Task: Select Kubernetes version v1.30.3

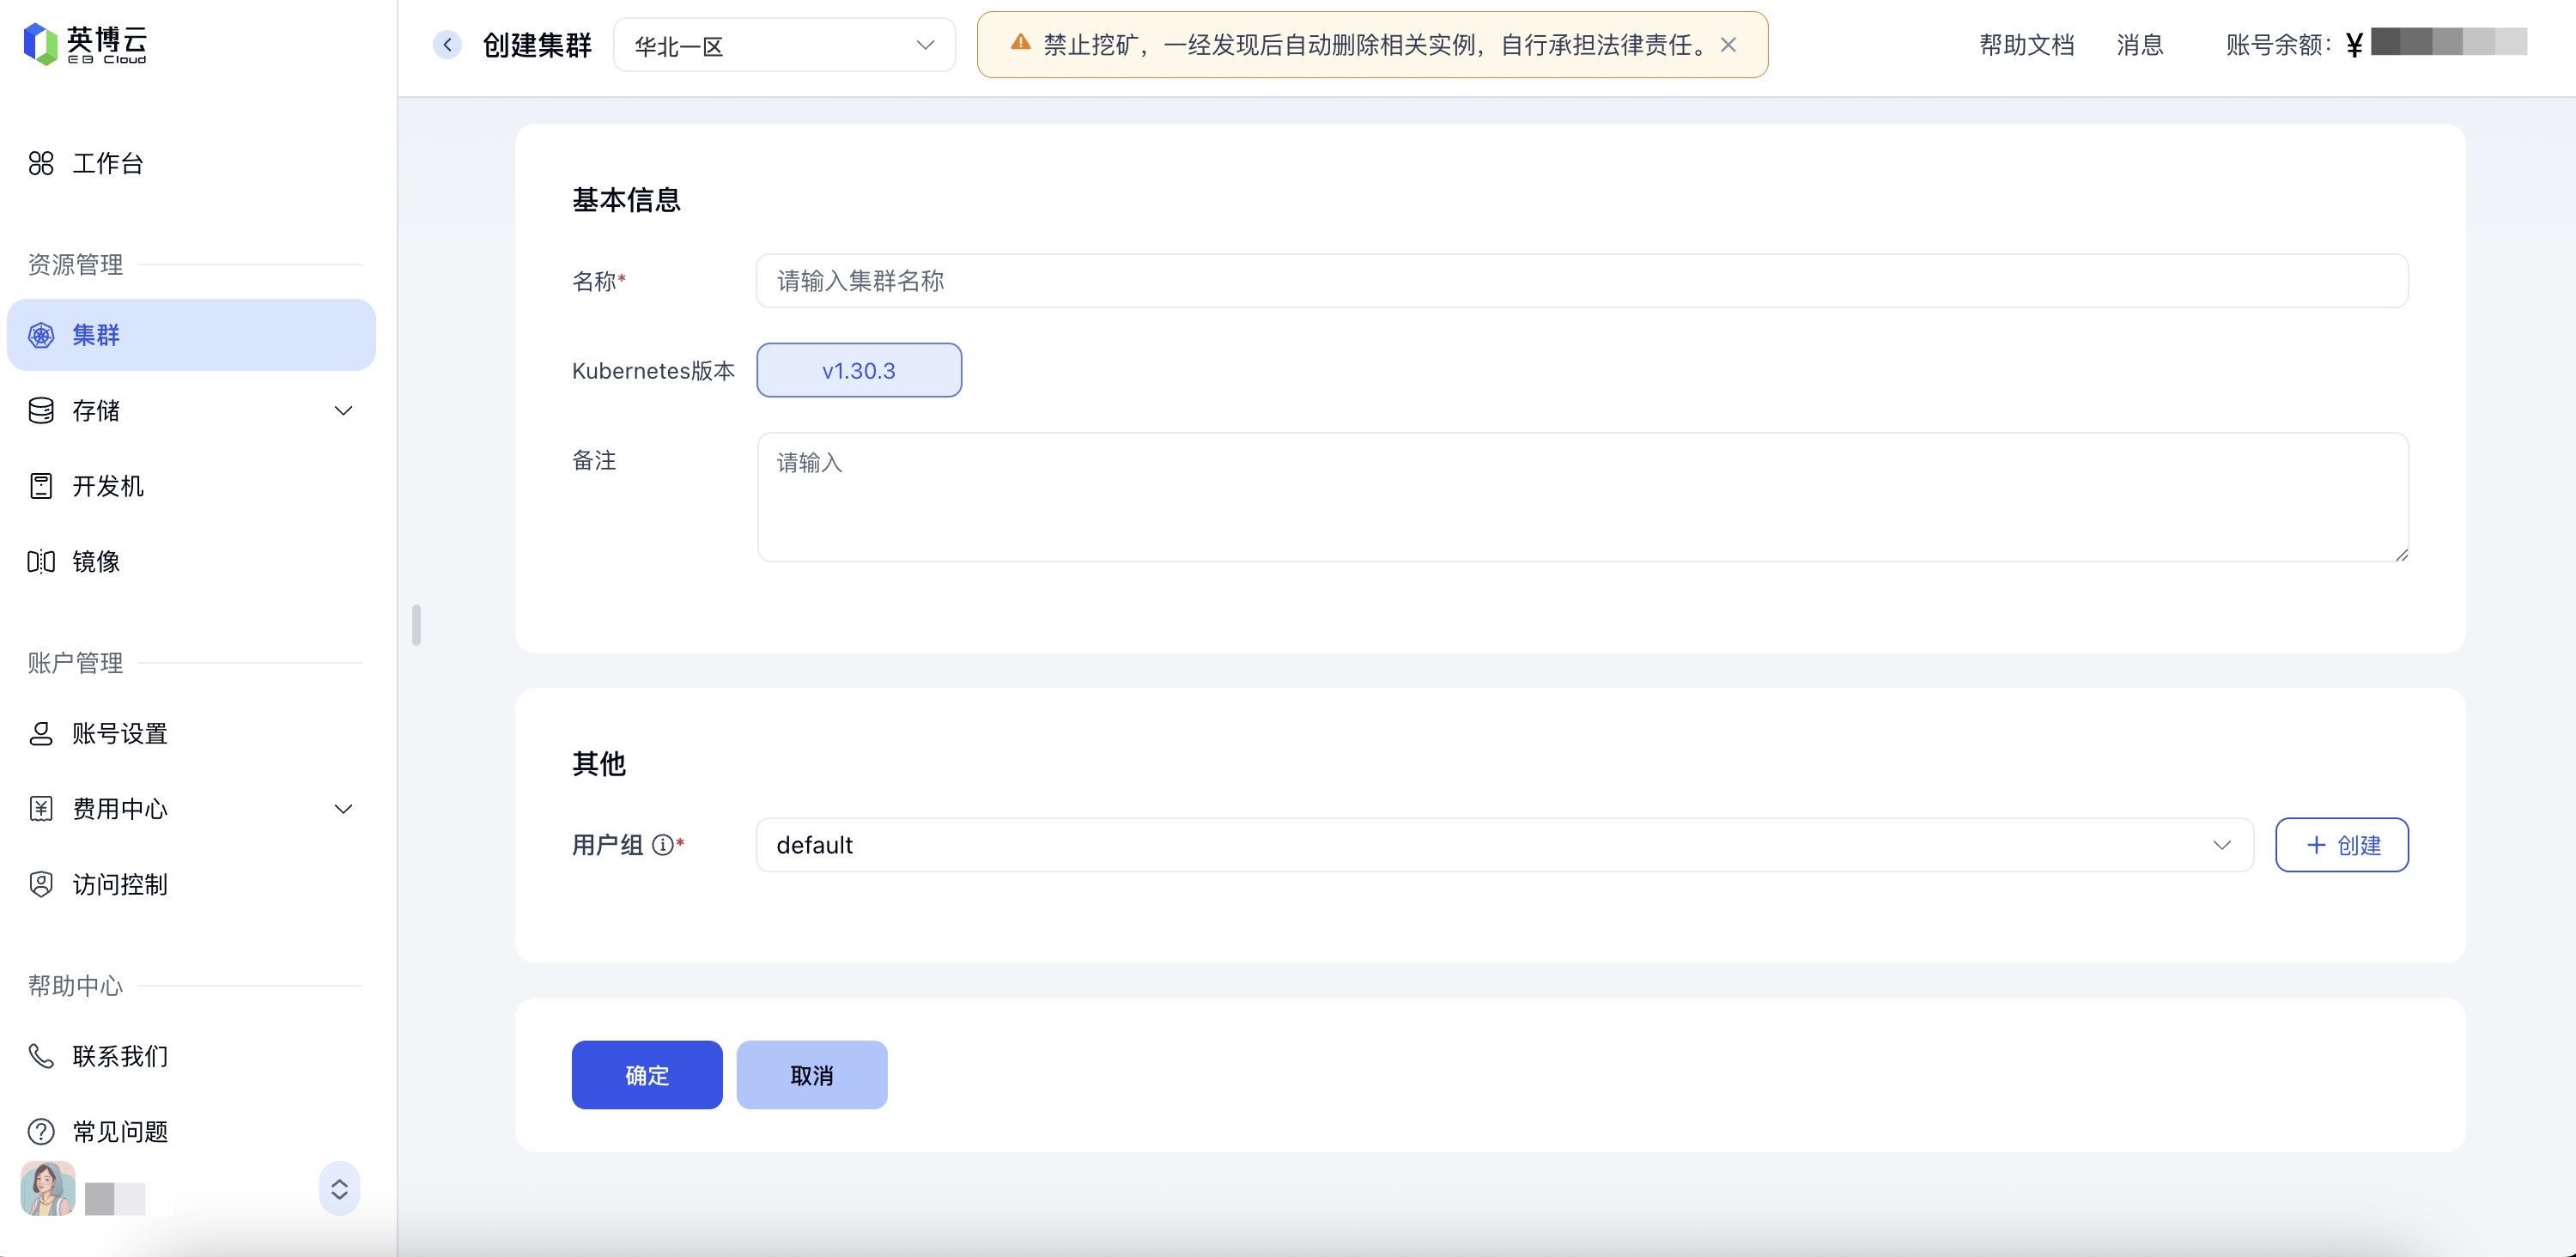Action: click(859, 370)
